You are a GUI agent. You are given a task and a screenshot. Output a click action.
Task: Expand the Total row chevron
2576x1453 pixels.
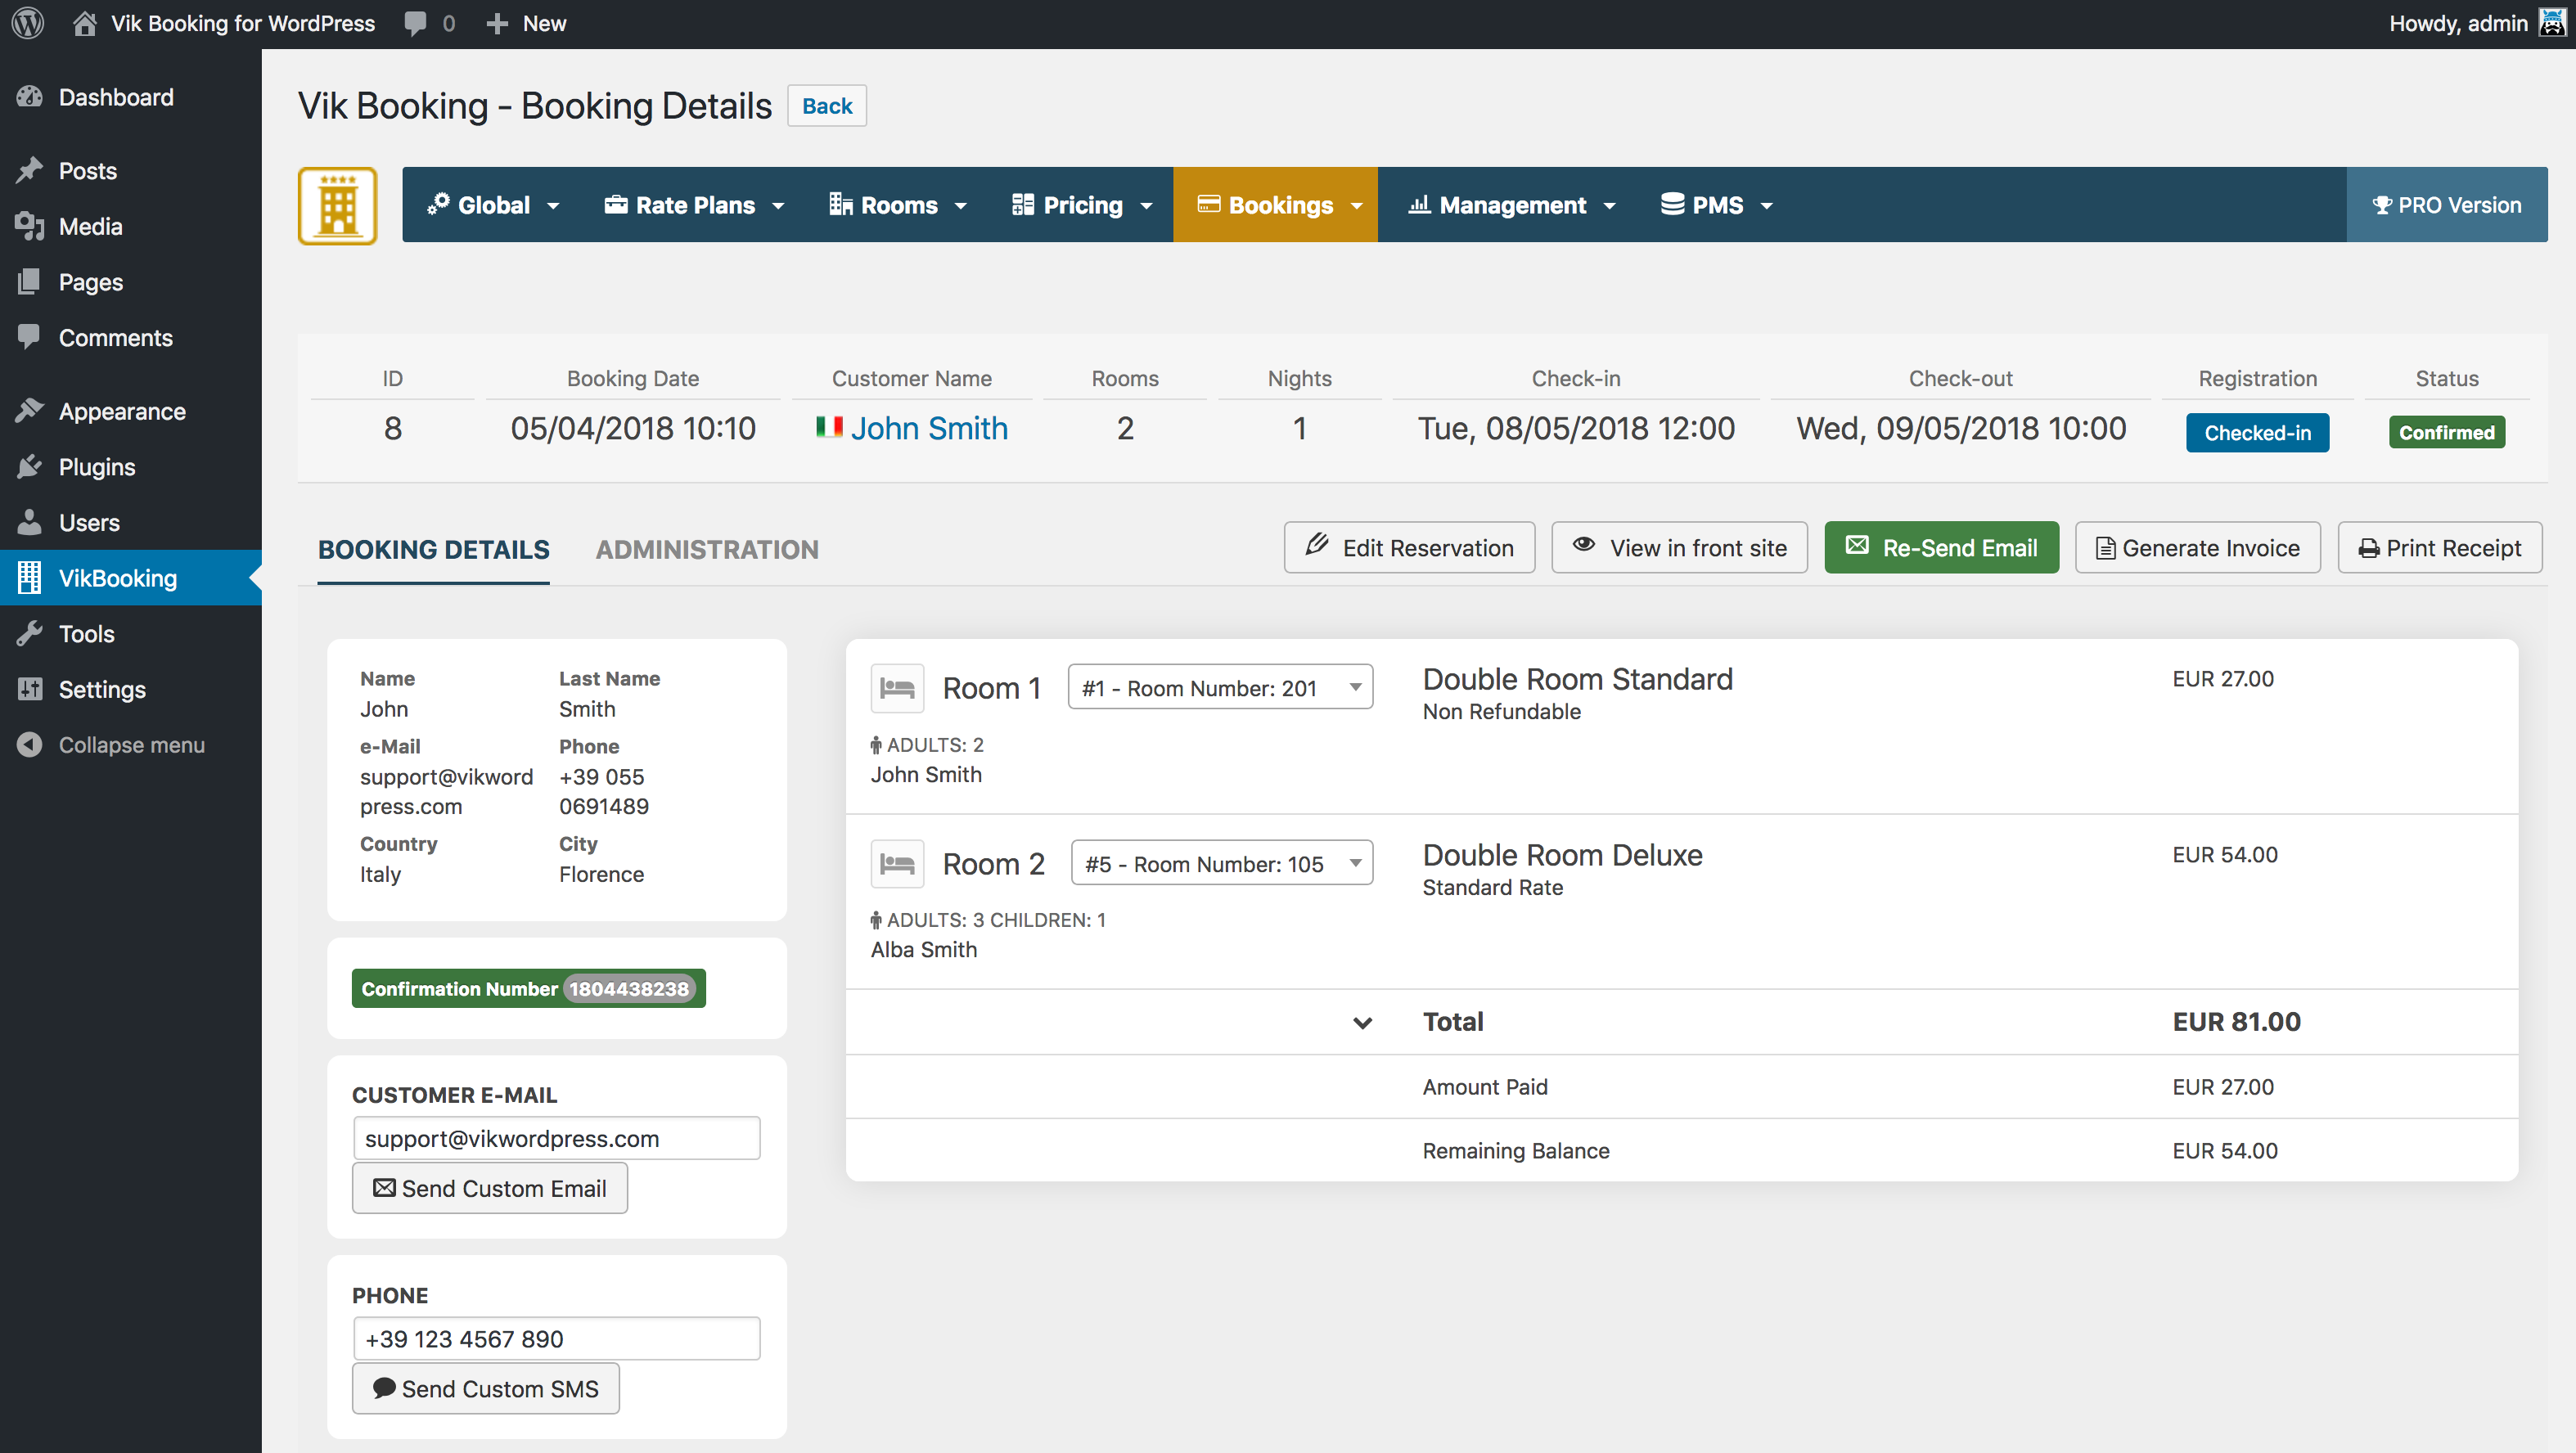[1362, 1022]
